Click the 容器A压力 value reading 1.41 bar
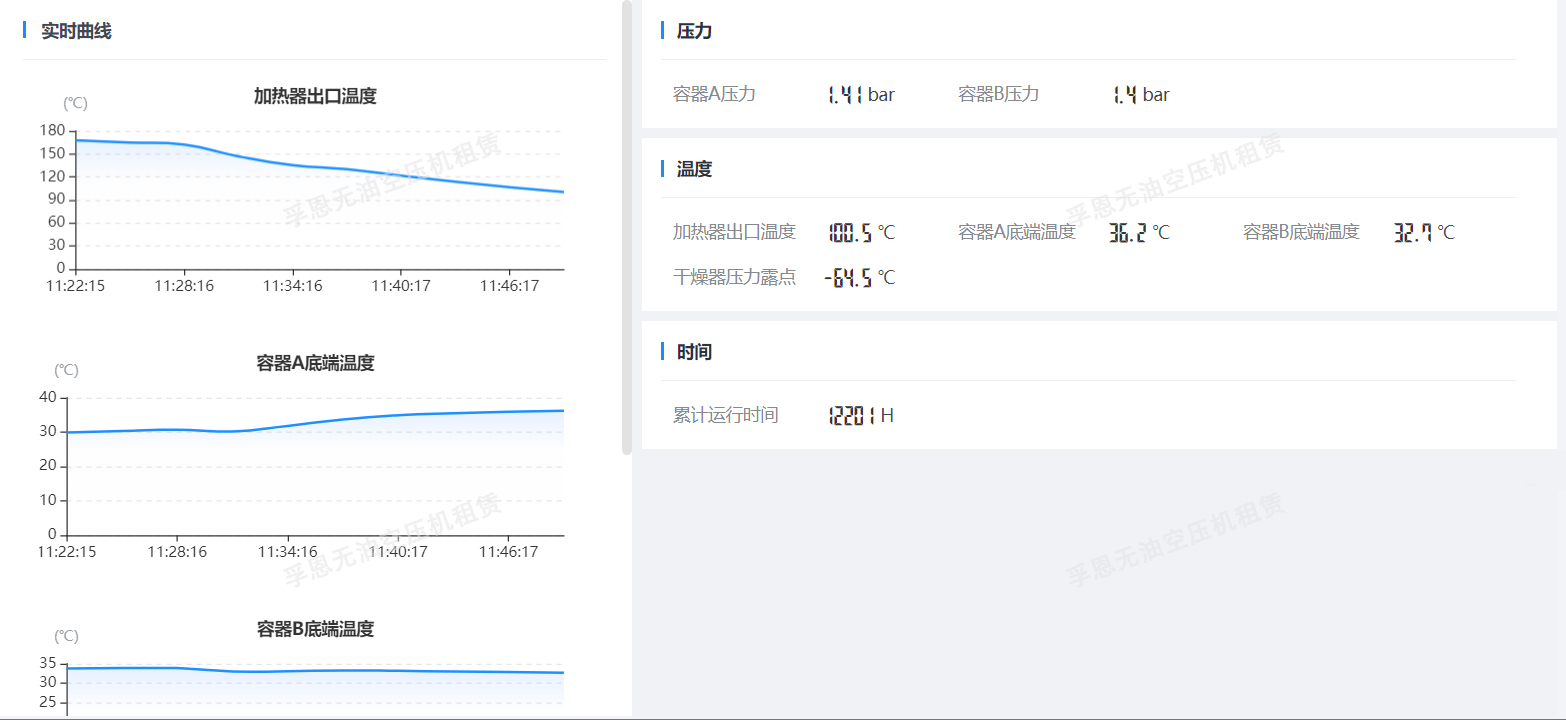The height and width of the screenshot is (720, 1566). 860,94
